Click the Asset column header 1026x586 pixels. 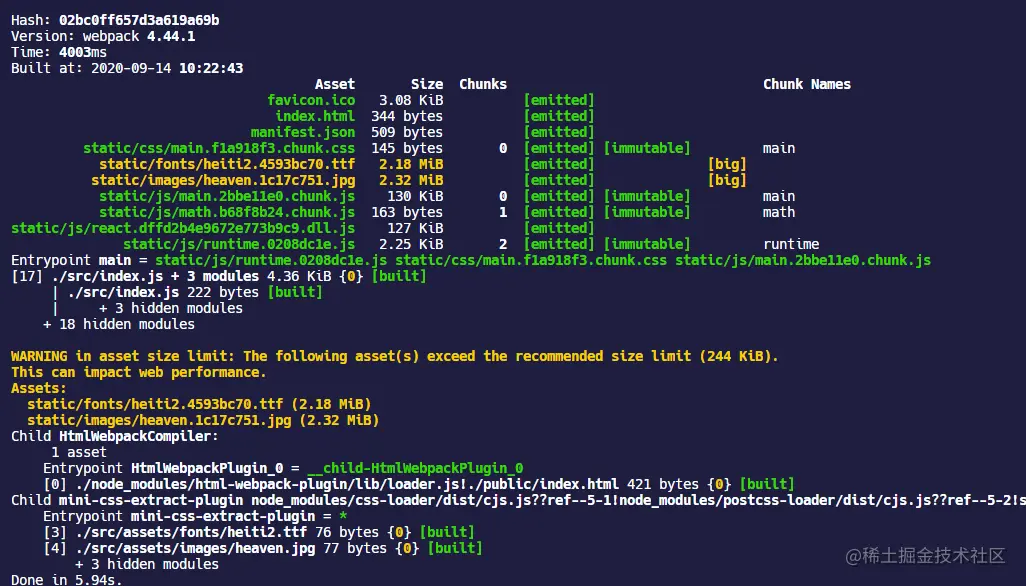tap(335, 84)
